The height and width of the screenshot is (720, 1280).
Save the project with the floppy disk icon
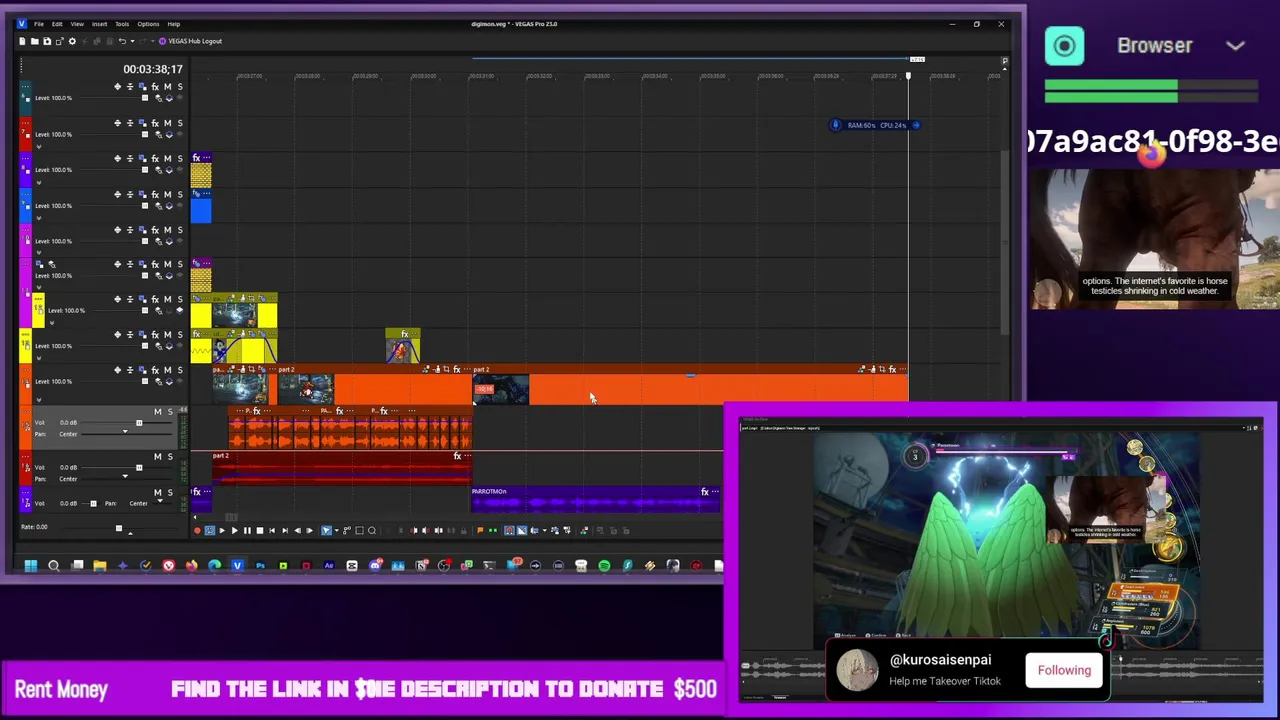coord(47,41)
